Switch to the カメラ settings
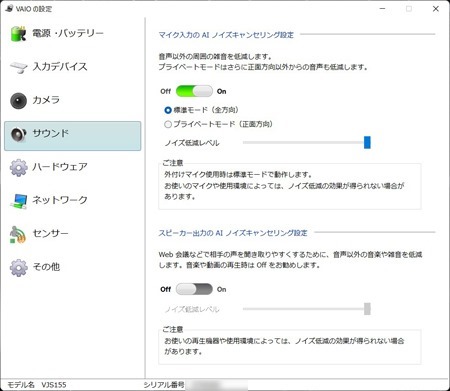450x391 pixels. coord(73,100)
